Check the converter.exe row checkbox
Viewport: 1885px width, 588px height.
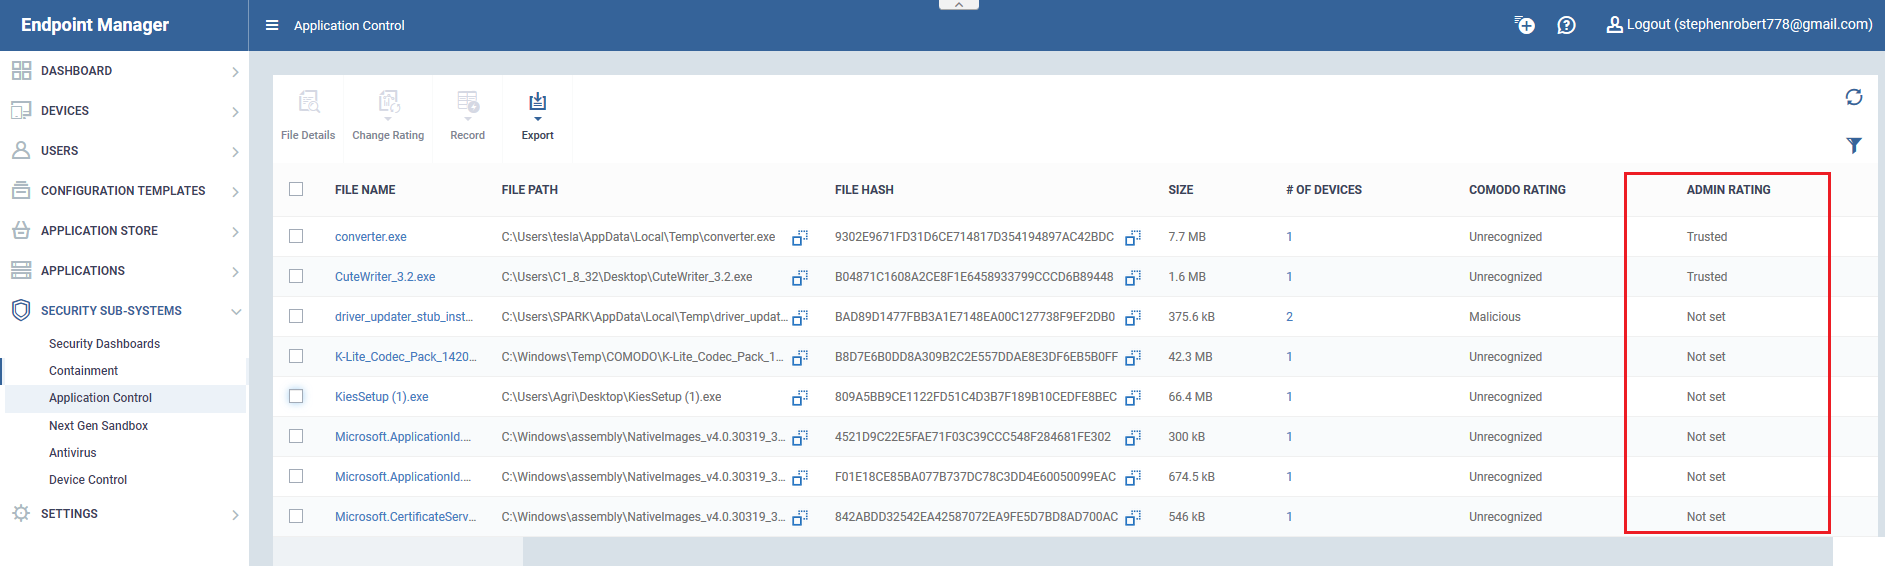[x=296, y=236]
